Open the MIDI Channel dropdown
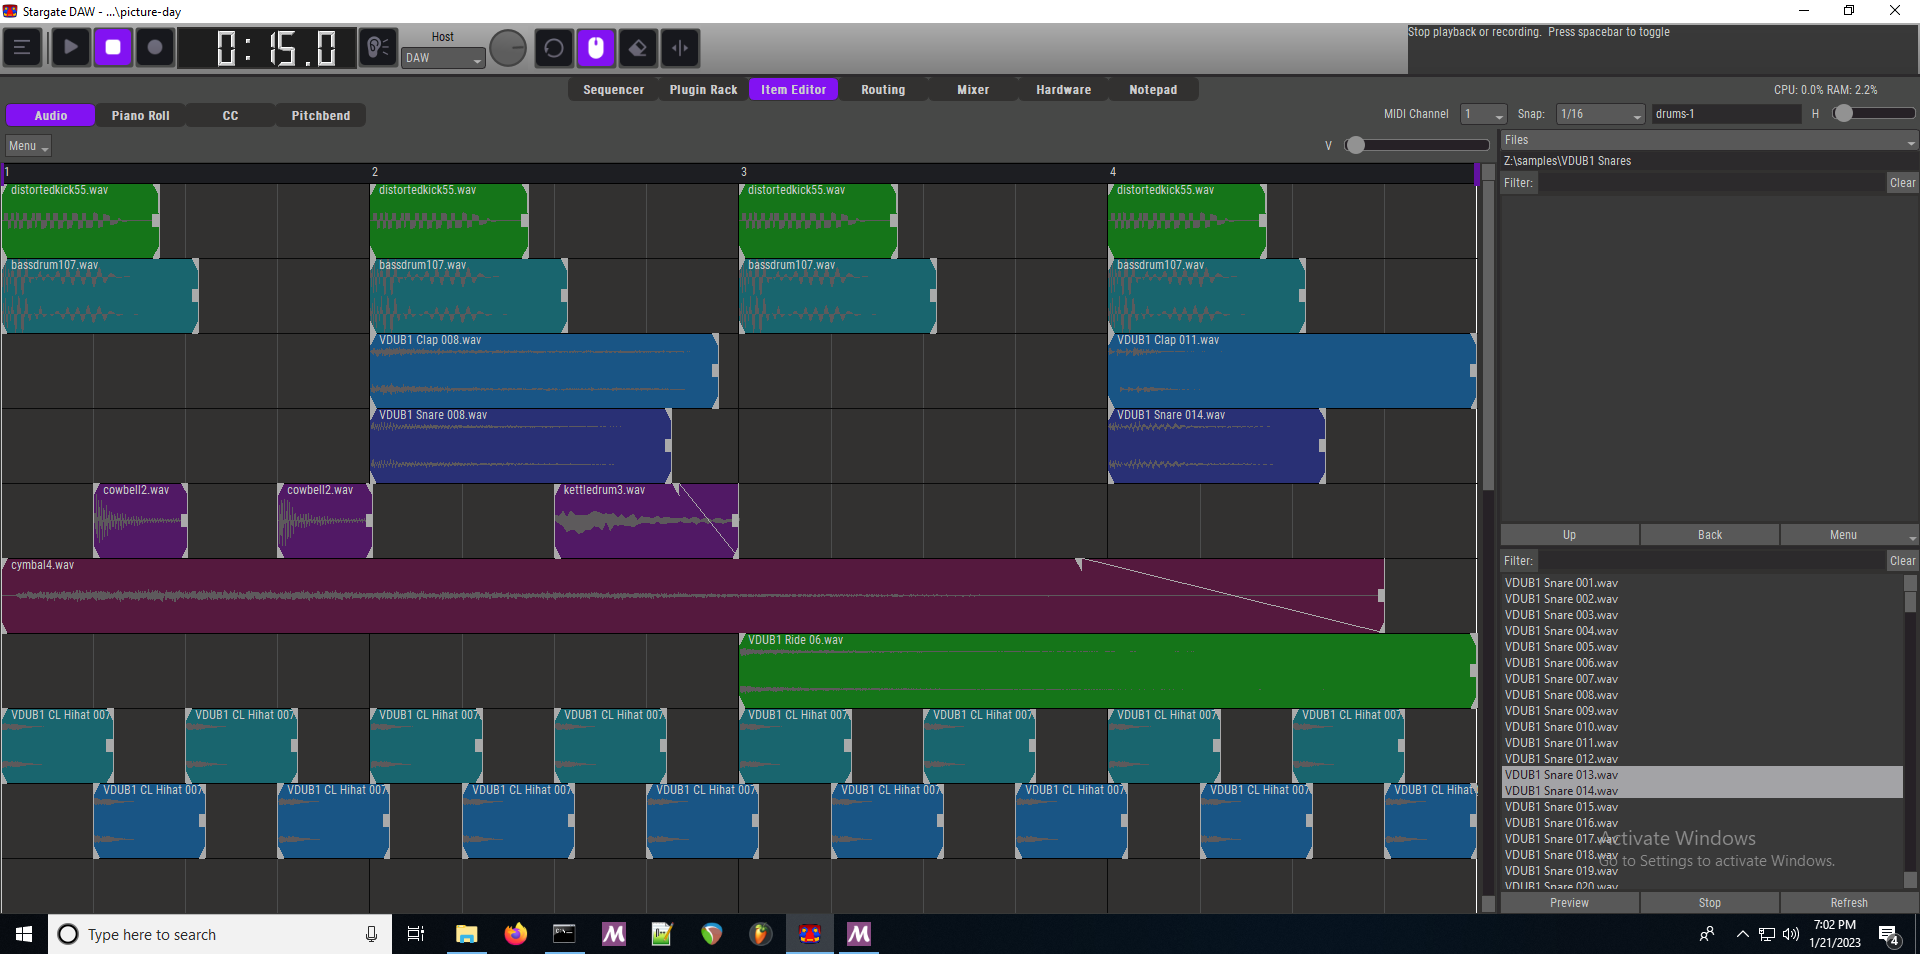This screenshot has height=954, width=1920. pyautogui.click(x=1483, y=114)
